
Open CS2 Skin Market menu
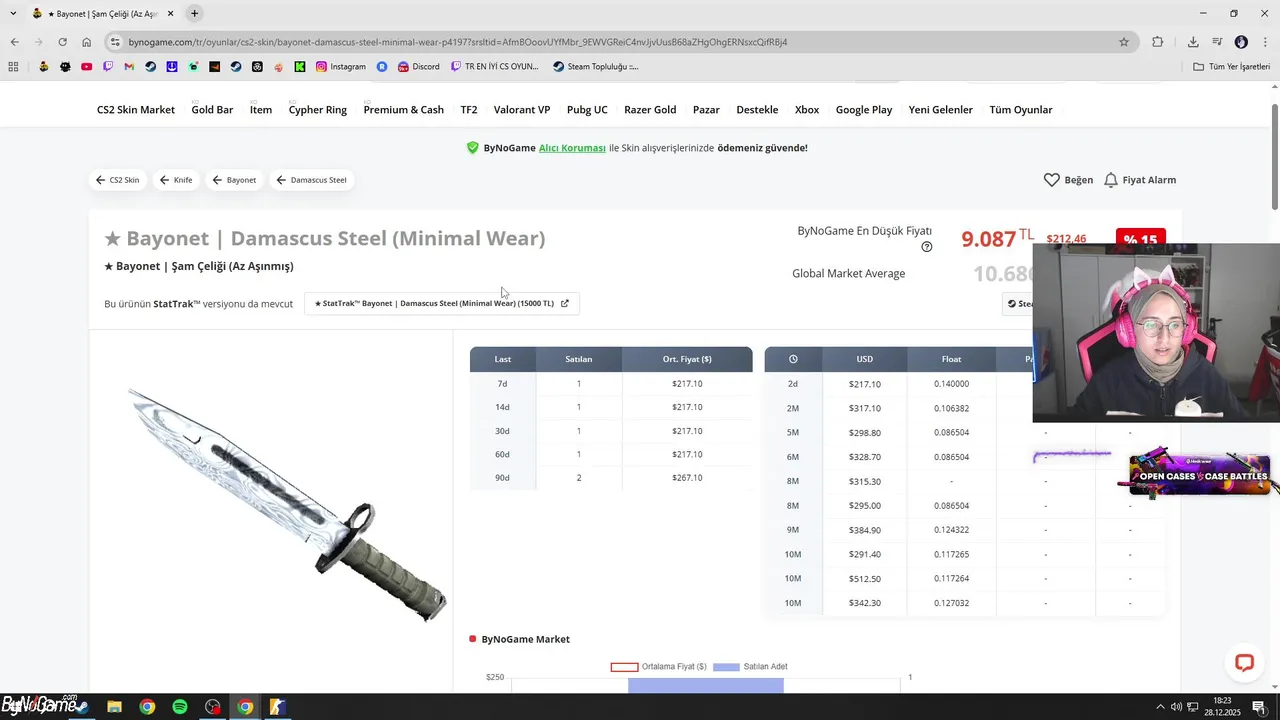[x=136, y=110]
